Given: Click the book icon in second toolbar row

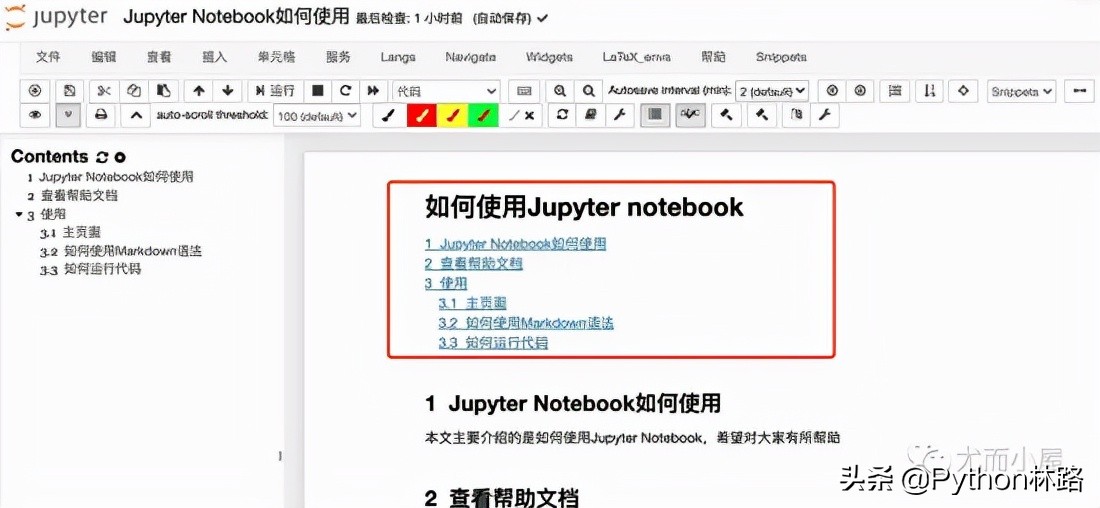Looking at the screenshot, I should (x=591, y=115).
